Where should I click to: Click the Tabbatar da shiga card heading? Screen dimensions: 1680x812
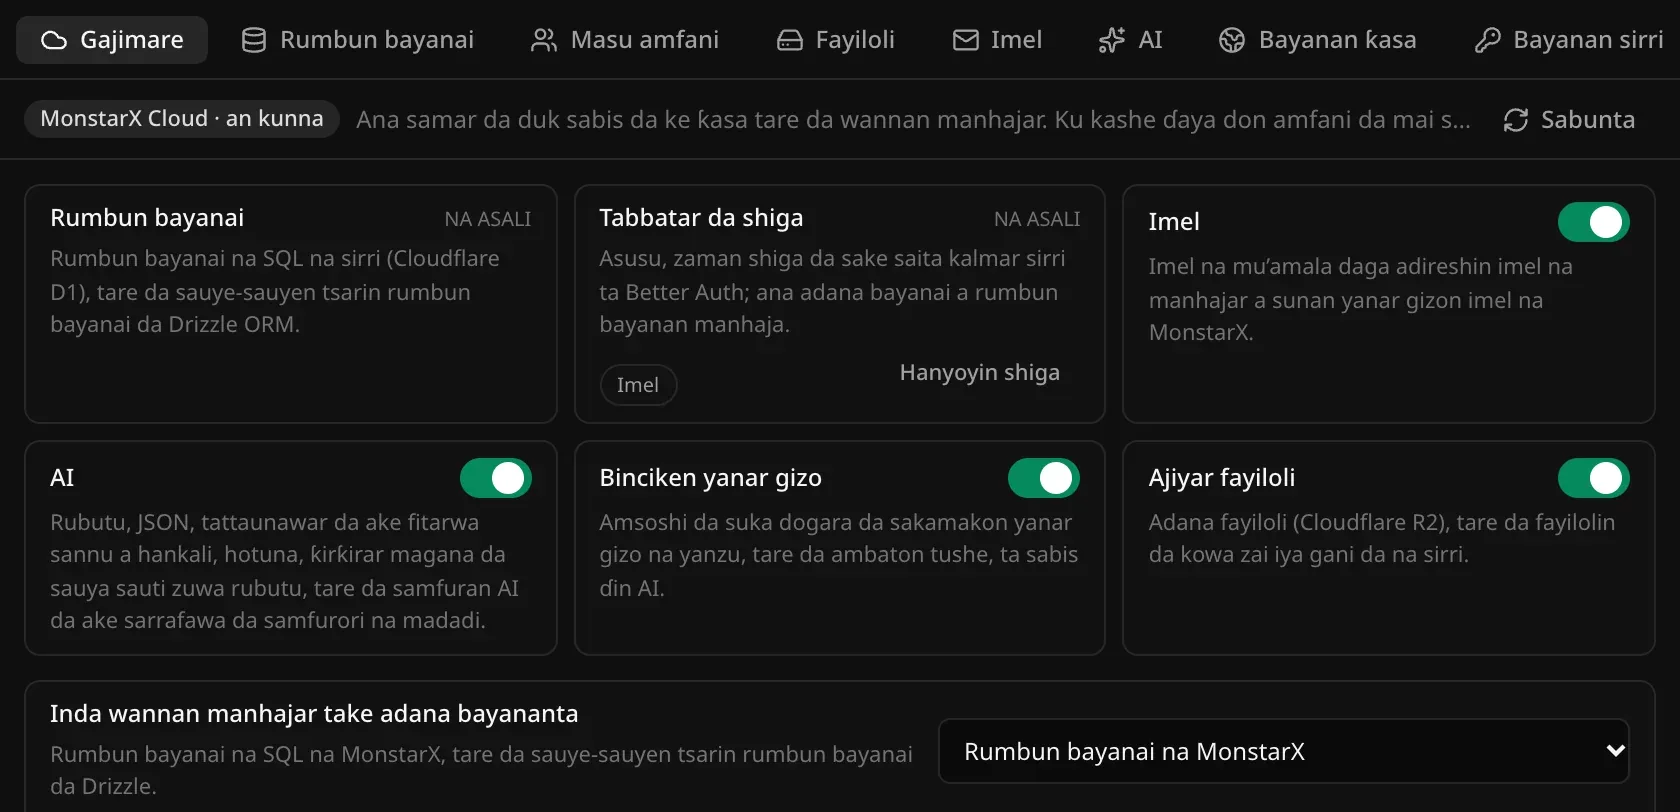click(x=701, y=218)
